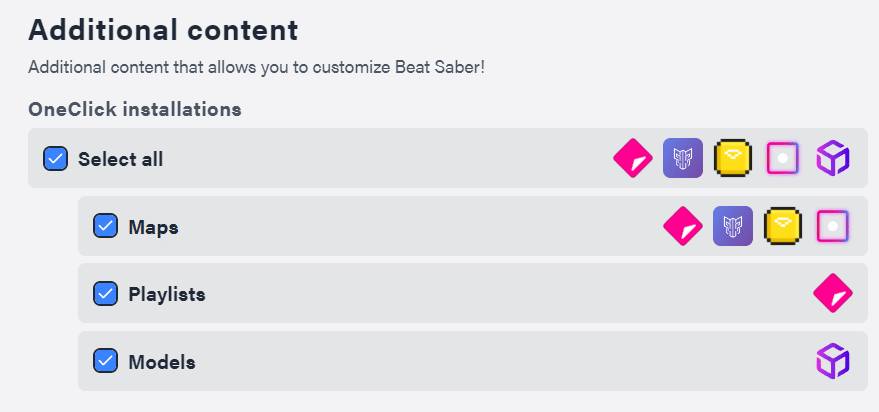Click the OneClick installations heading
The width and height of the screenshot is (879, 412).
coord(134,108)
